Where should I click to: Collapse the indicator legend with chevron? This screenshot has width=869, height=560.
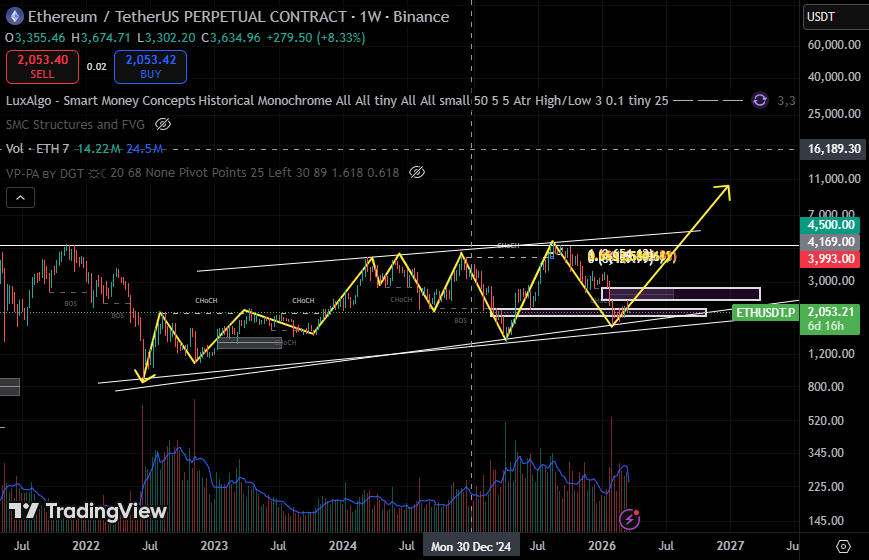(x=19, y=198)
